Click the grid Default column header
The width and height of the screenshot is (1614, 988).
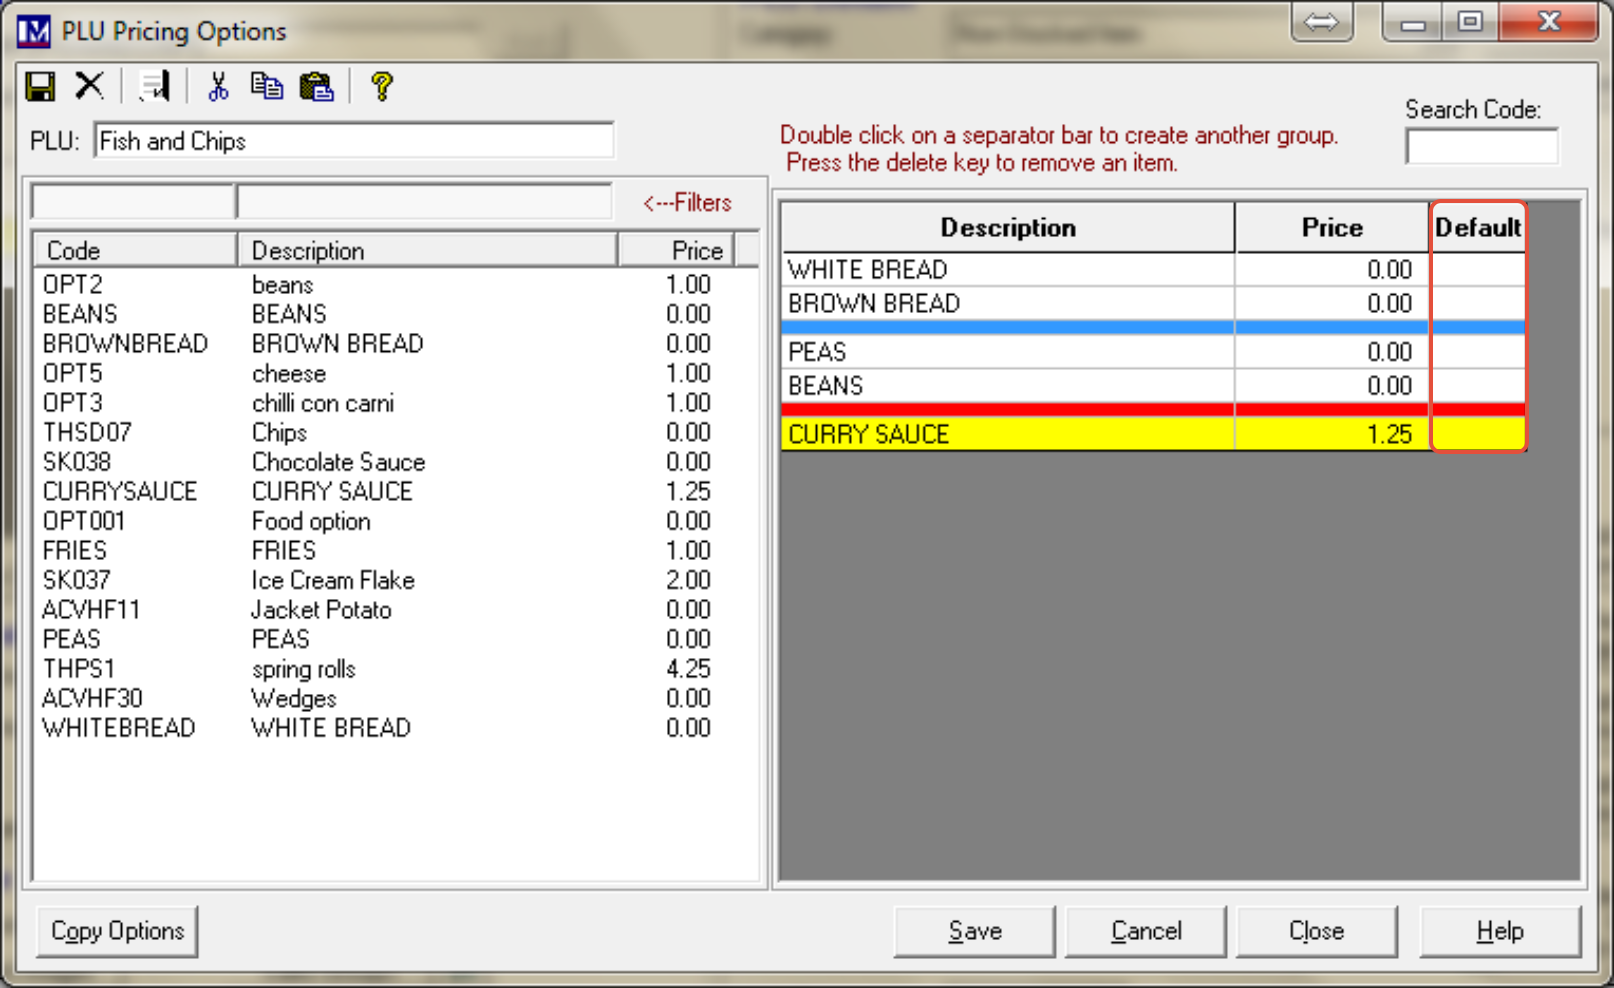(x=1478, y=228)
